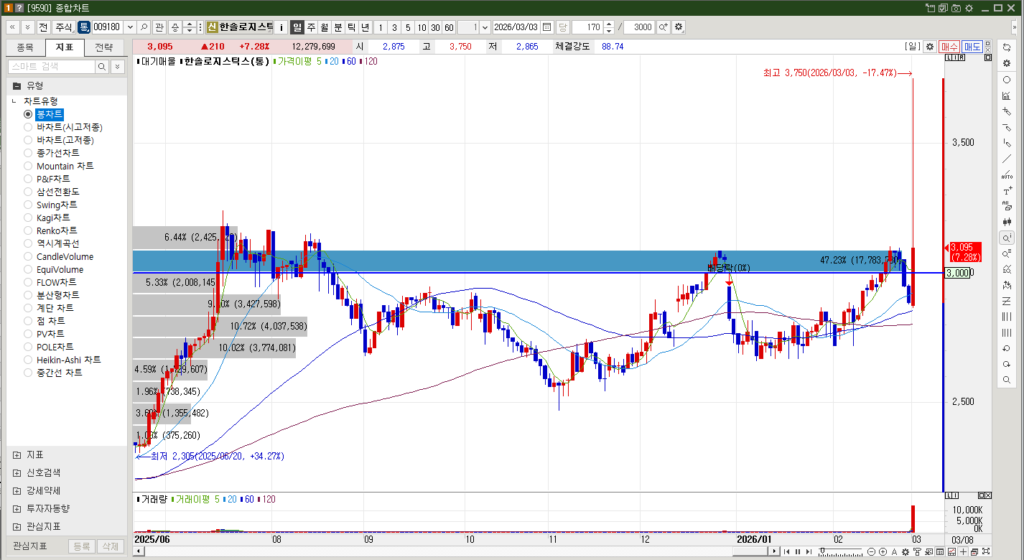1024x560 pixels.
Task: Click the chart zoom slider at bottom
Action: (820, 552)
